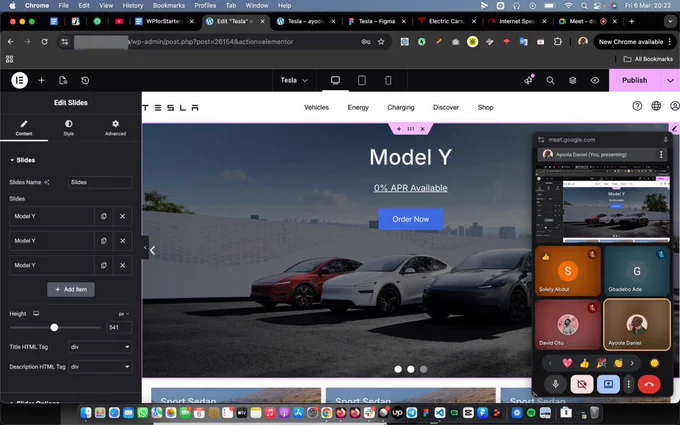Click the add element plus icon
The image size is (680, 425).
tap(41, 80)
